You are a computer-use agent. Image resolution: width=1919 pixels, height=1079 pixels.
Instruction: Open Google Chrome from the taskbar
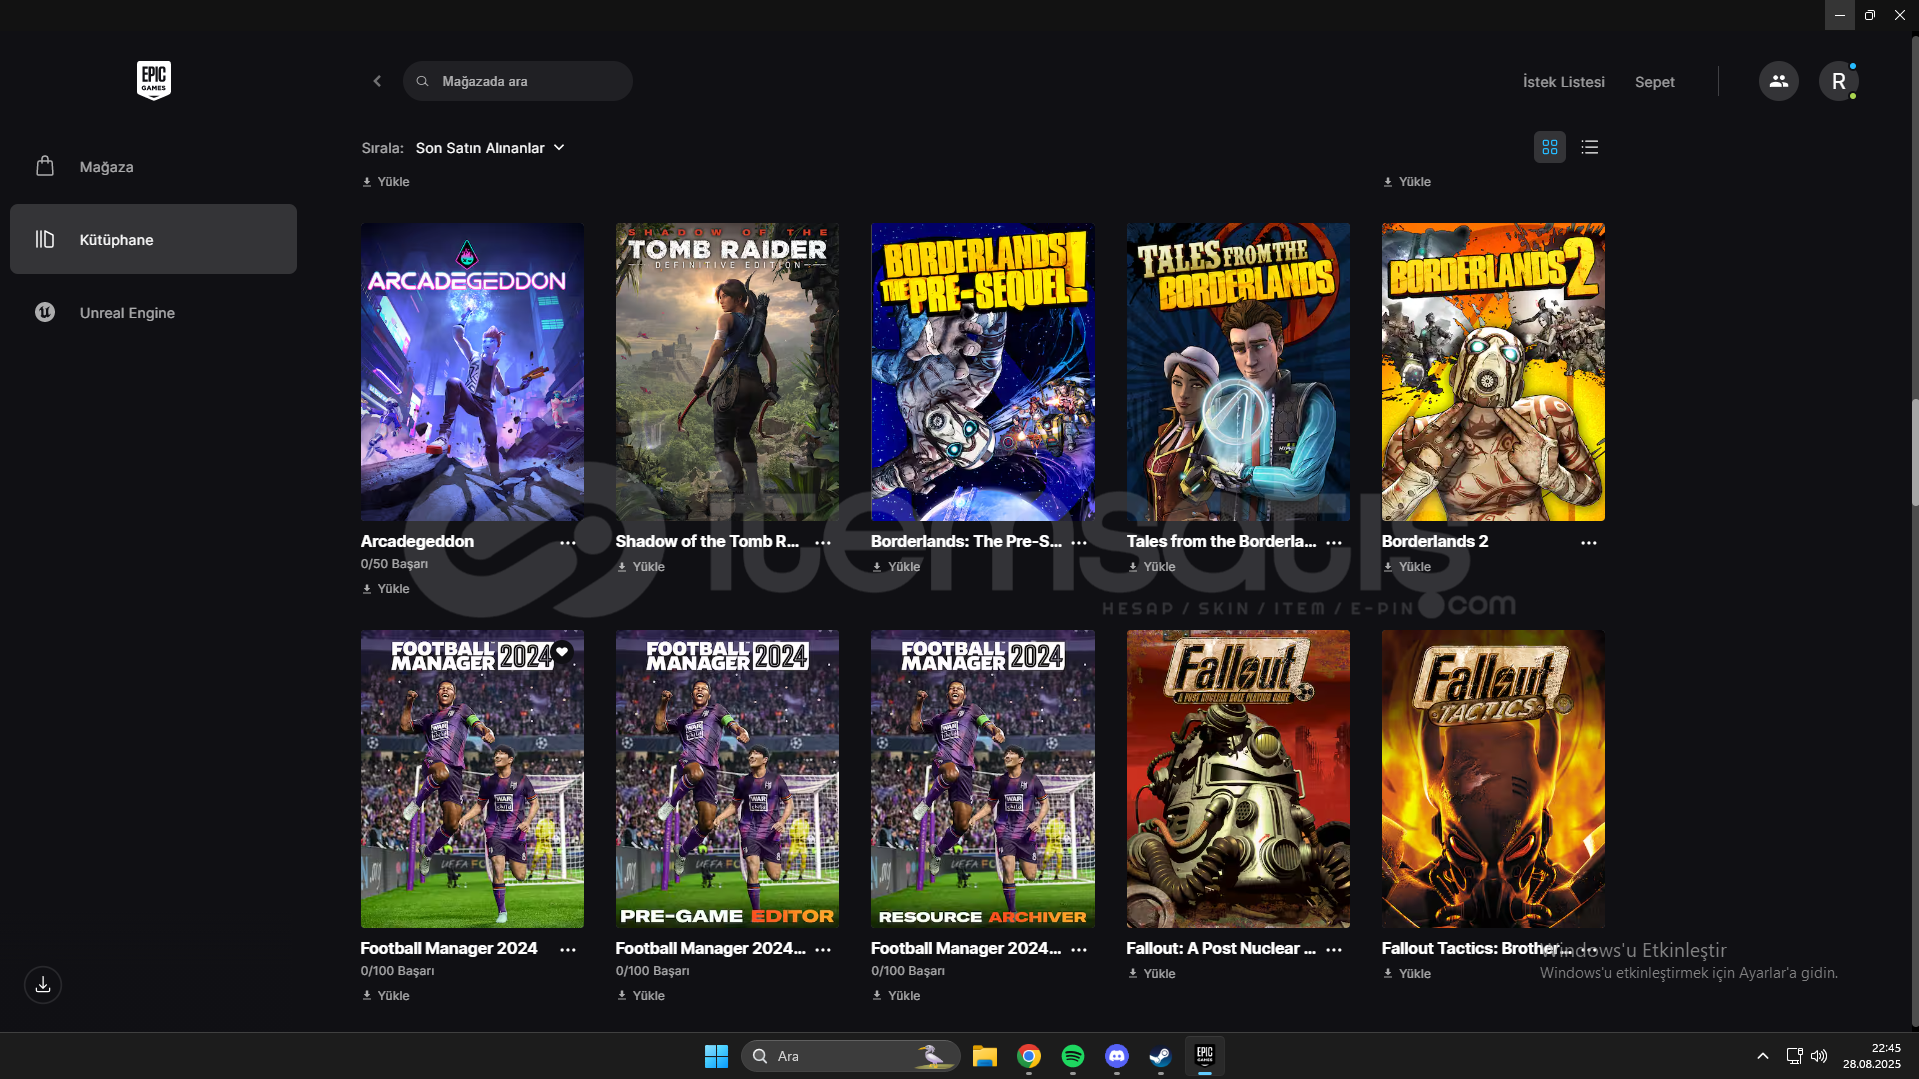click(x=1029, y=1056)
